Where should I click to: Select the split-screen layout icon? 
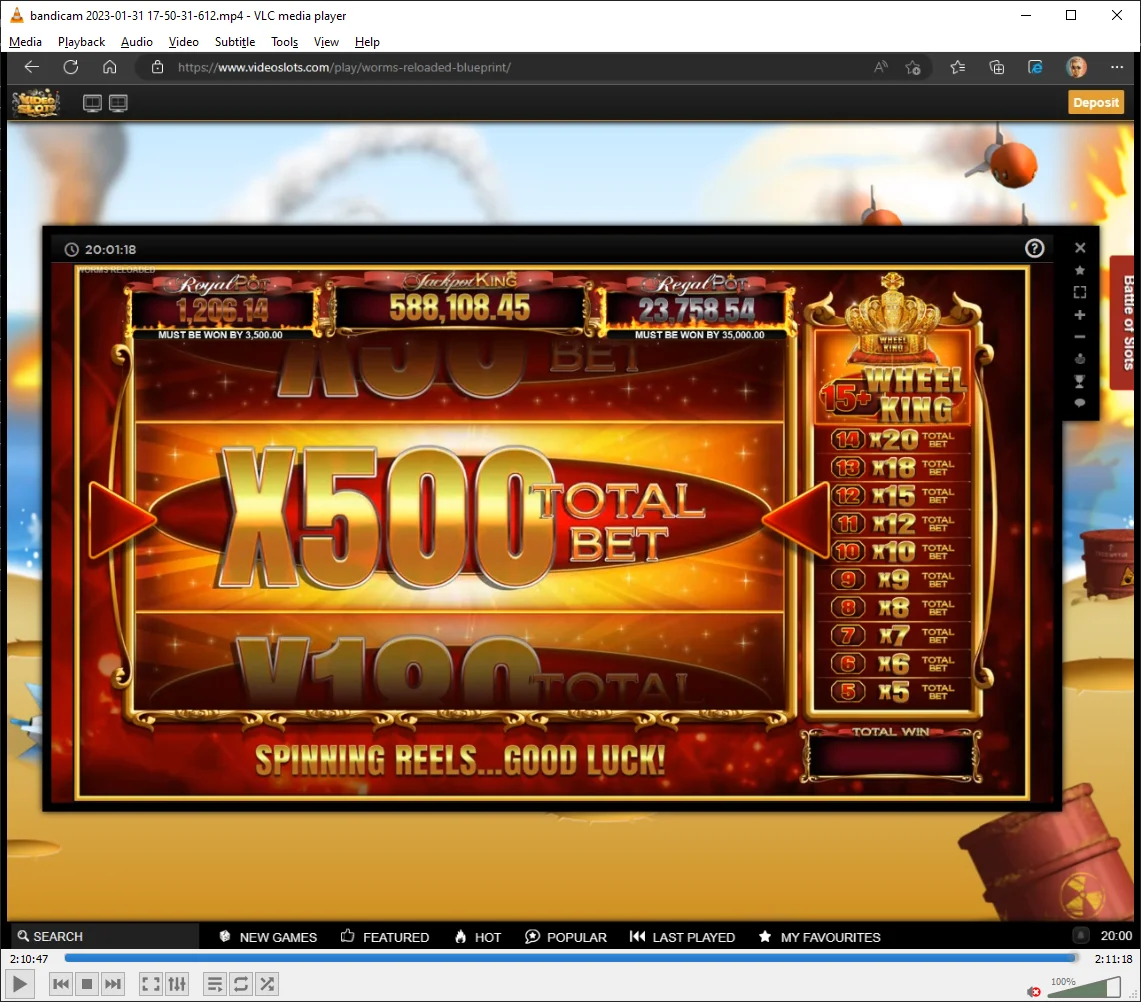(118, 103)
